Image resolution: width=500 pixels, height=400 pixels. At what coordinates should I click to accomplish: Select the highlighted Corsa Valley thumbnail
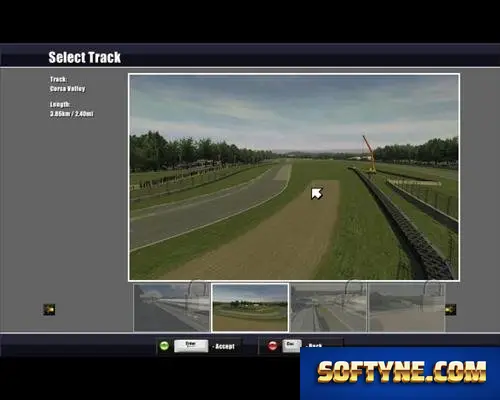250,308
